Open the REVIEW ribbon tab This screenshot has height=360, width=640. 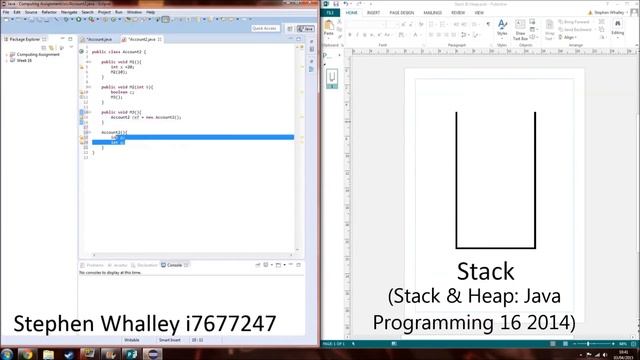coord(458,13)
